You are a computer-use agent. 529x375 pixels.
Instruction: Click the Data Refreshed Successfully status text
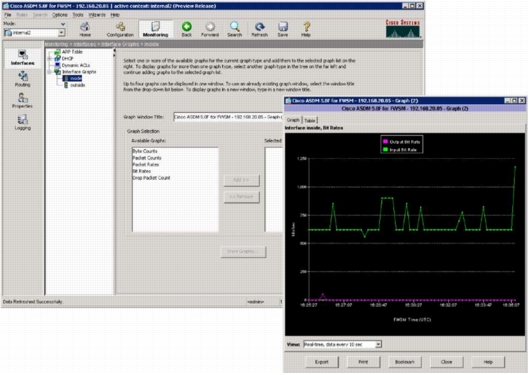[x=33, y=302]
